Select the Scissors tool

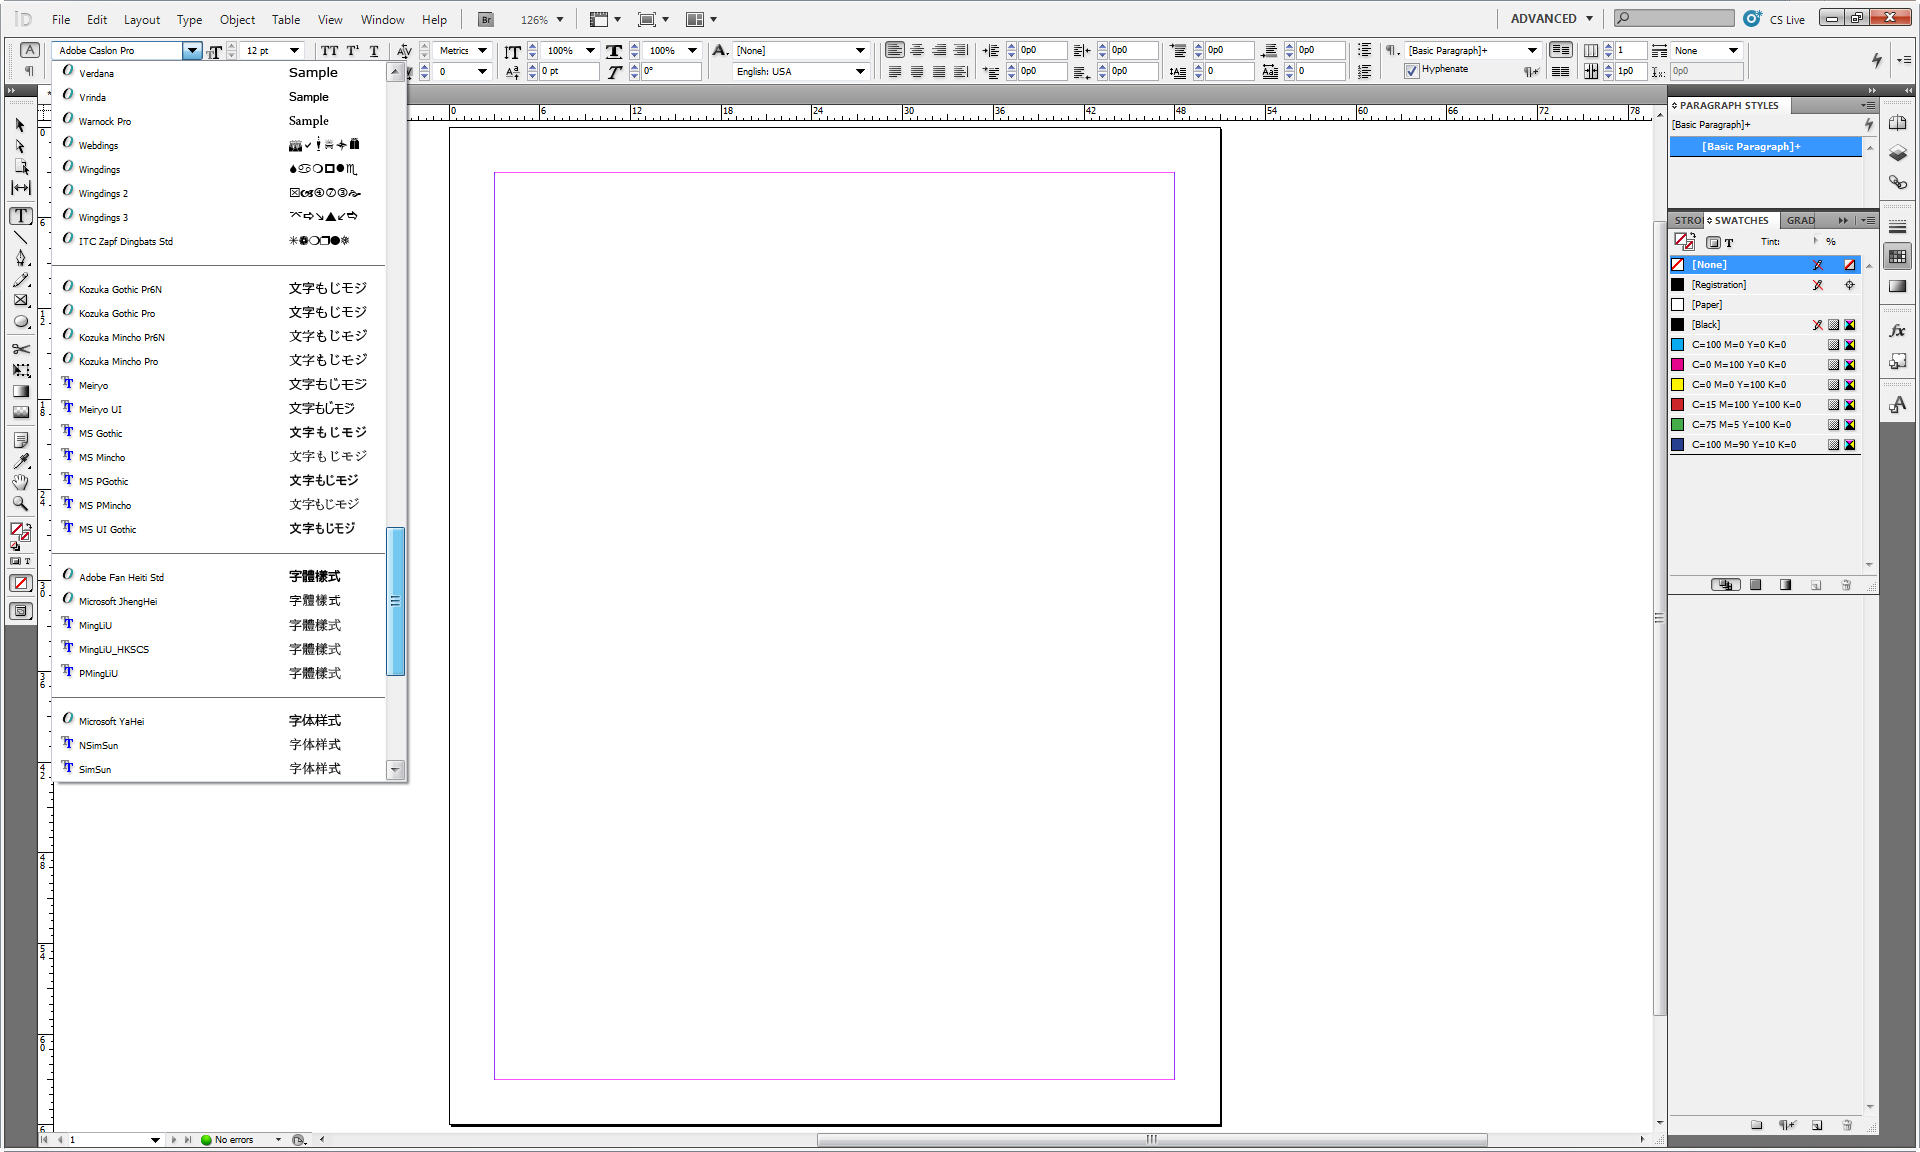pyautogui.click(x=20, y=349)
